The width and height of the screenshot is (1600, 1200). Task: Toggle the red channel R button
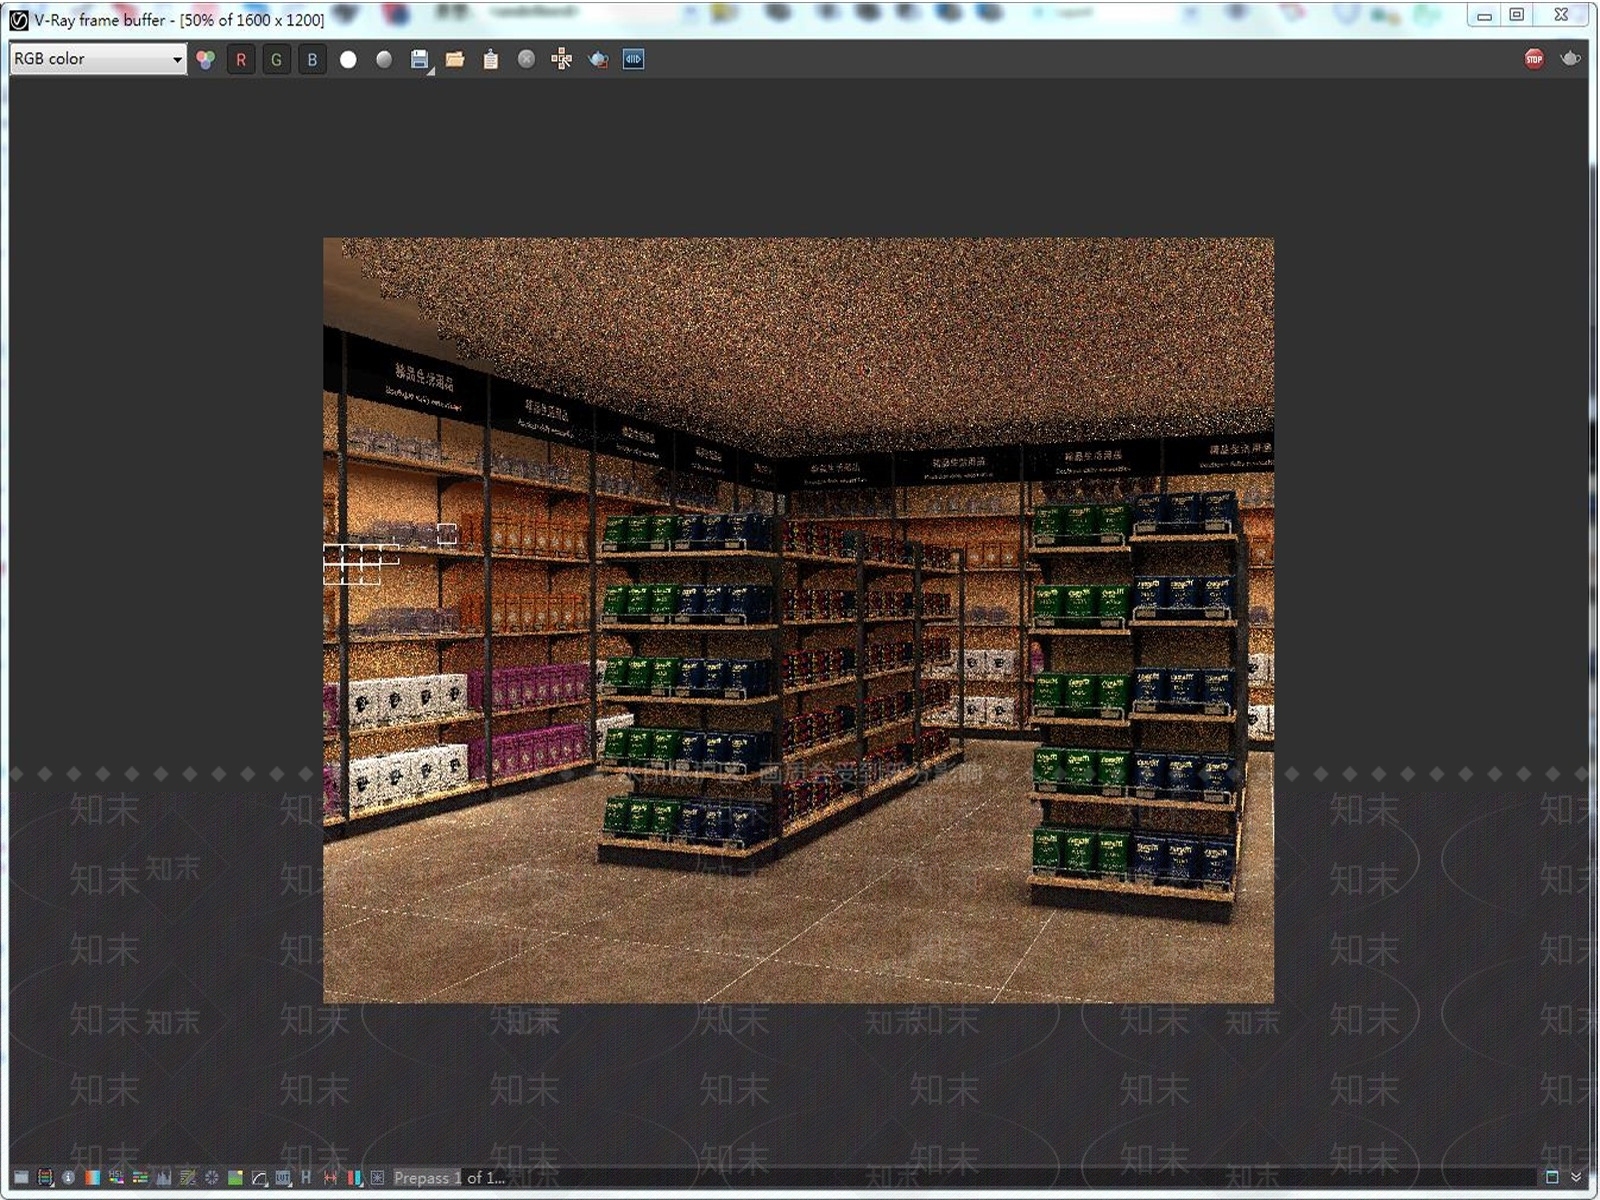tap(241, 59)
